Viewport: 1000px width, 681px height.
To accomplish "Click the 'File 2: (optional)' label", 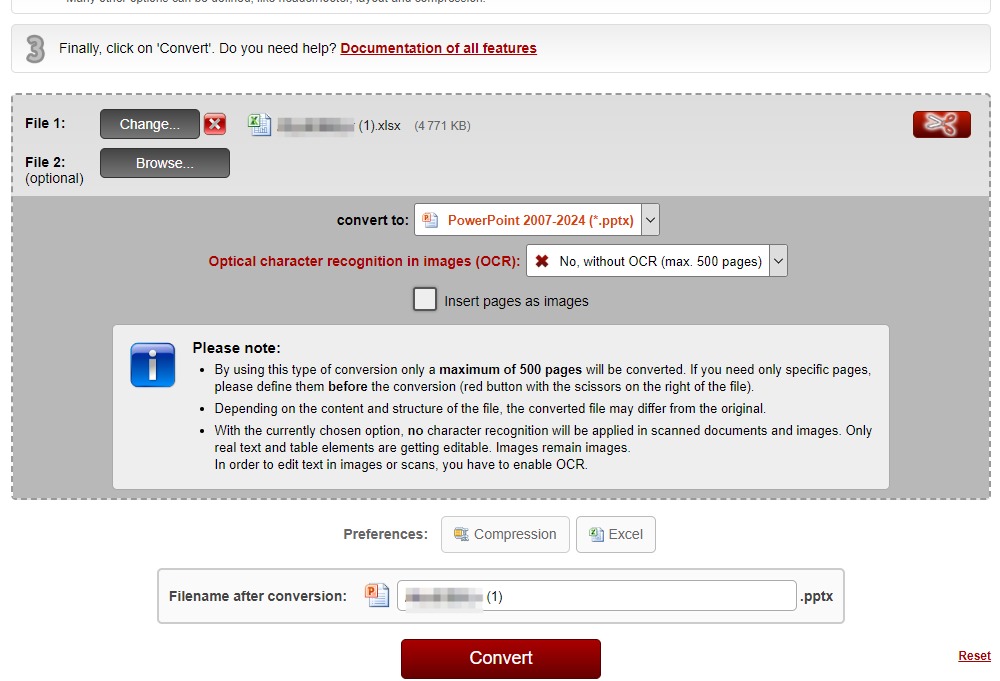I will click(x=54, y=170).
